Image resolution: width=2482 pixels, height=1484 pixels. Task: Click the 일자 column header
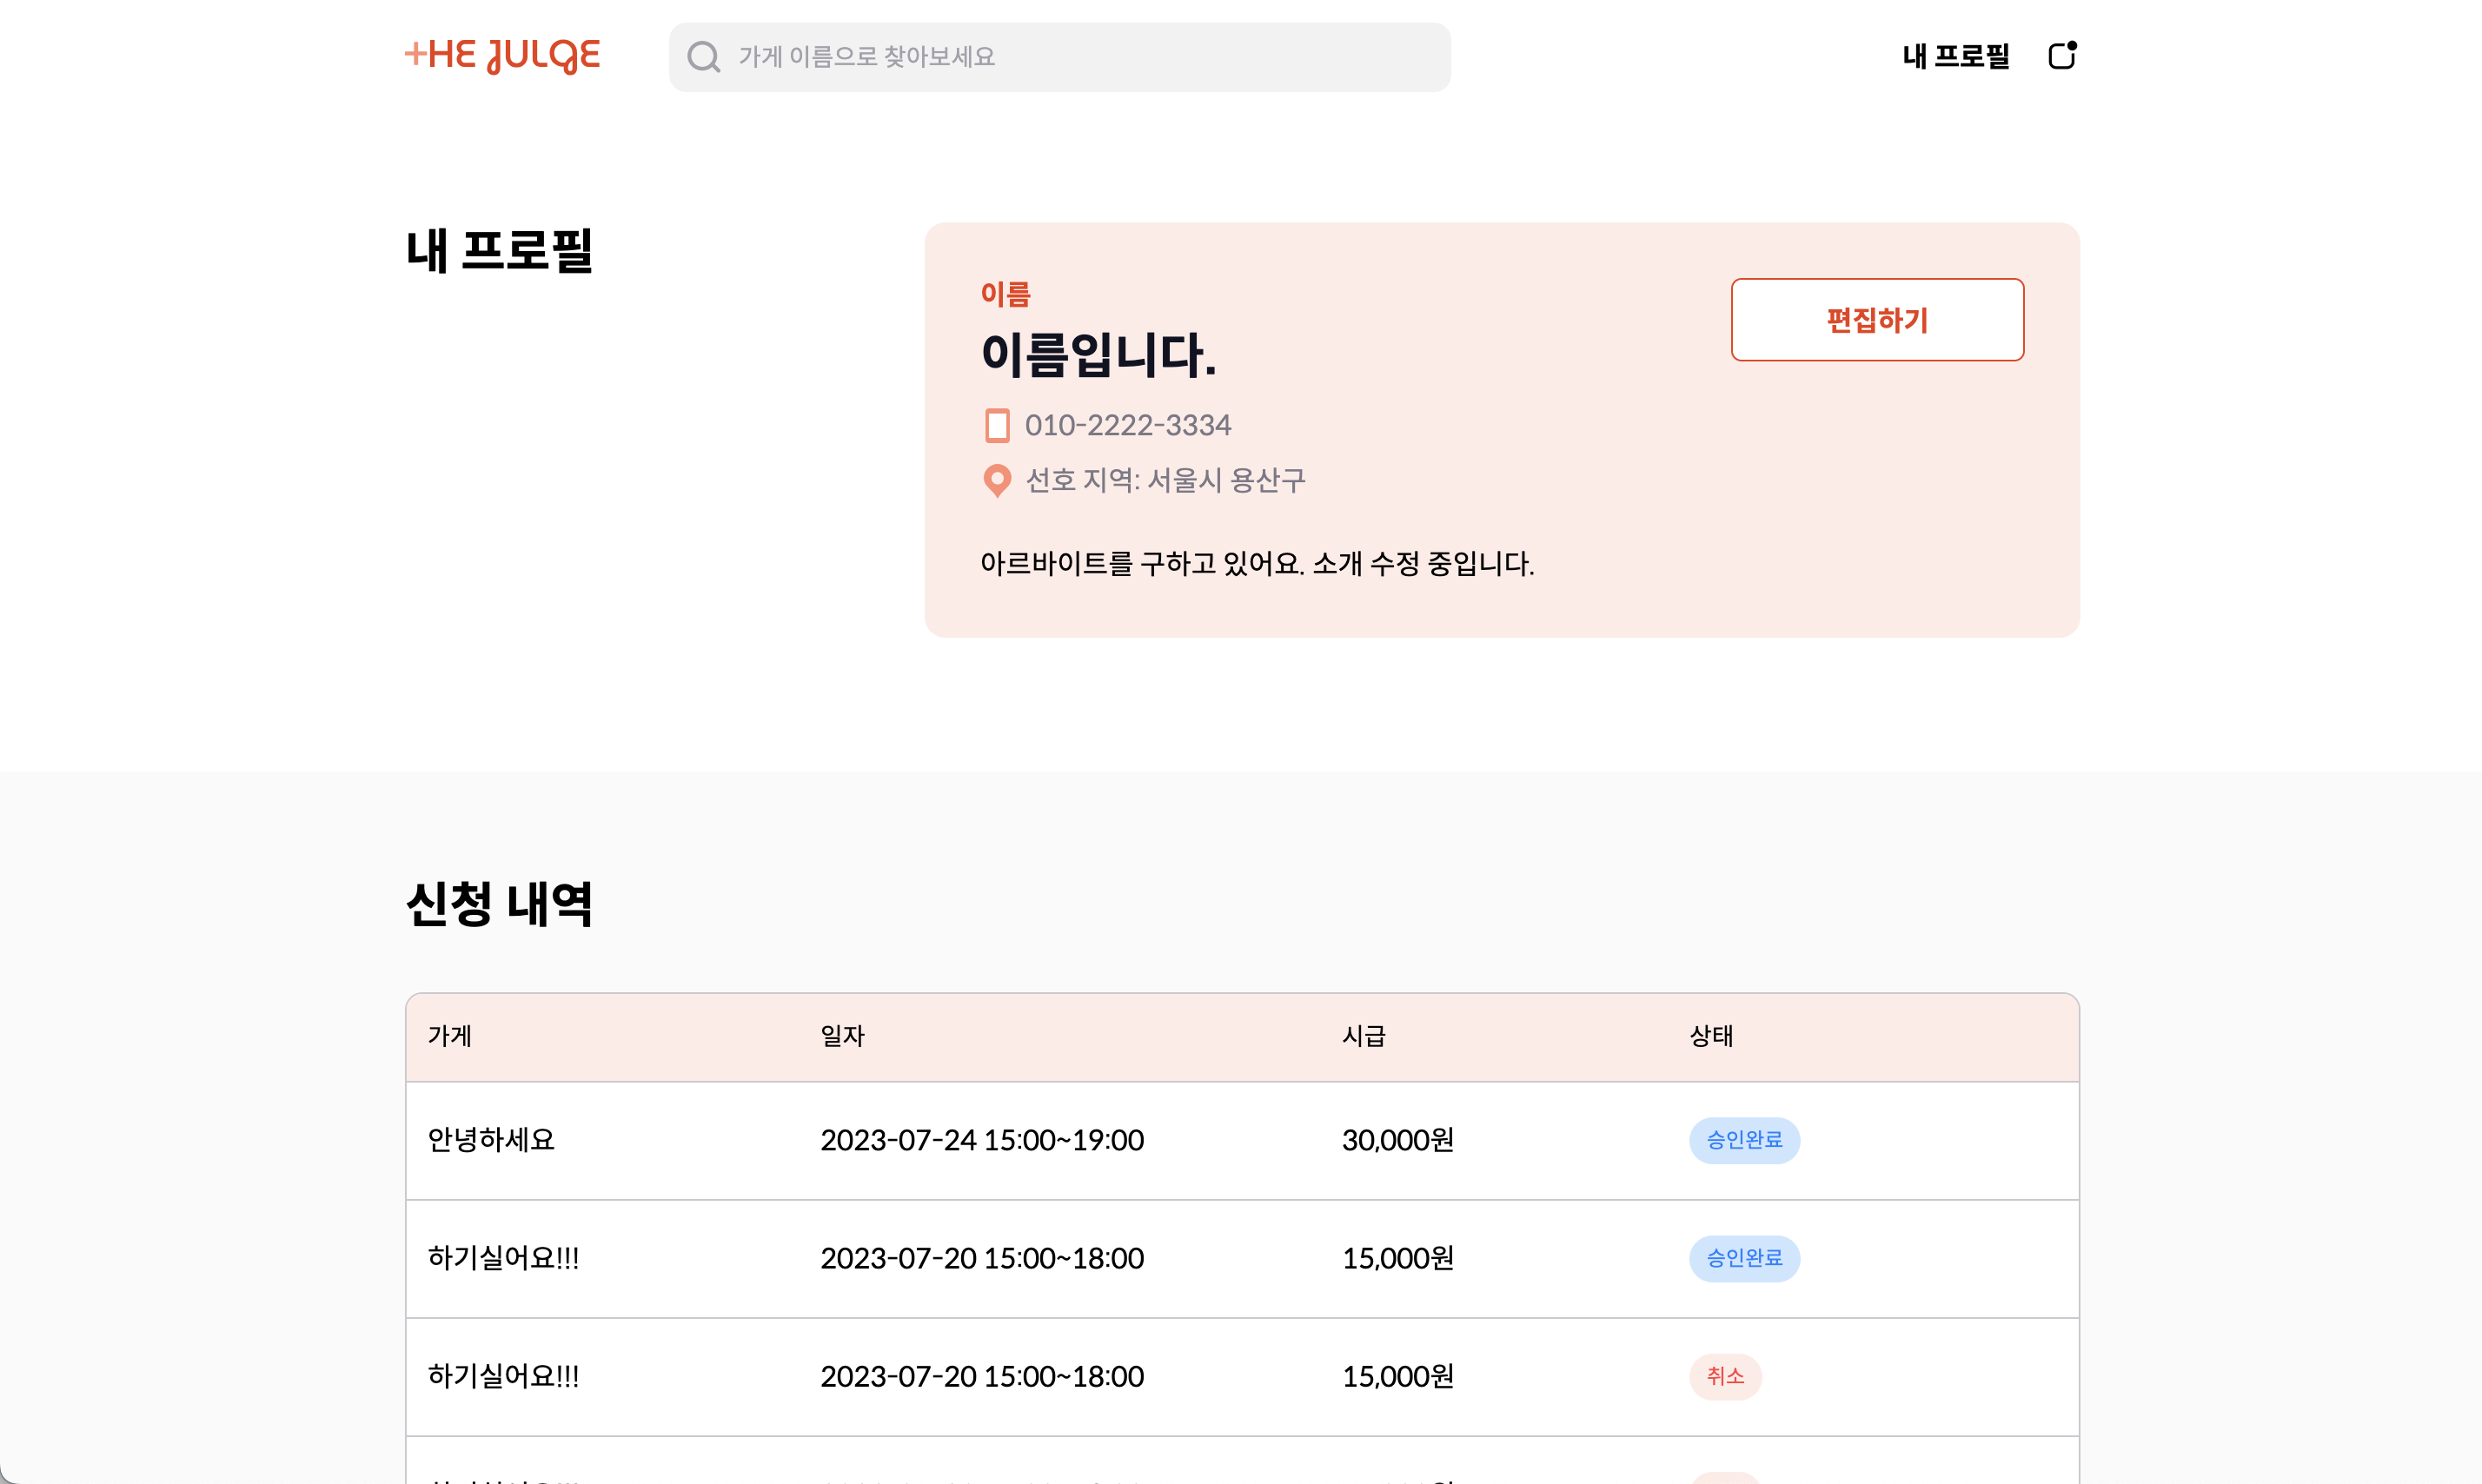tap(842, 1036)
